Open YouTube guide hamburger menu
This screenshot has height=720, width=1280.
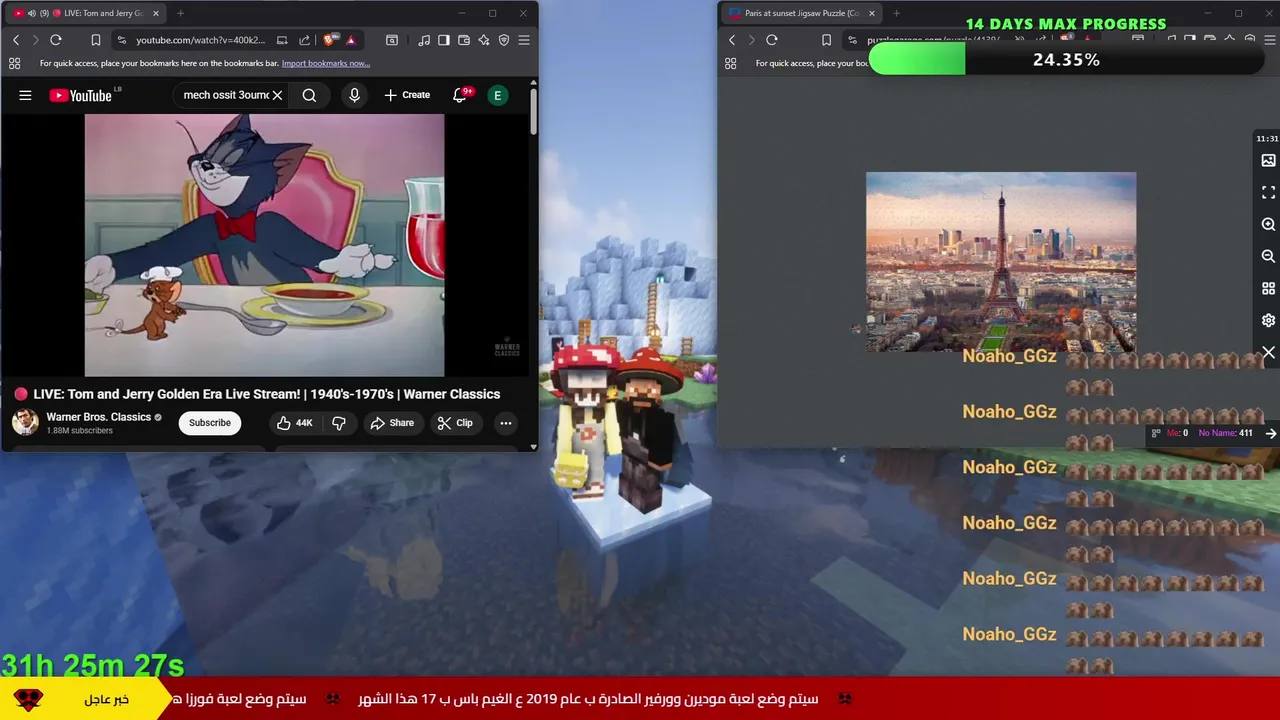[25, 95]
